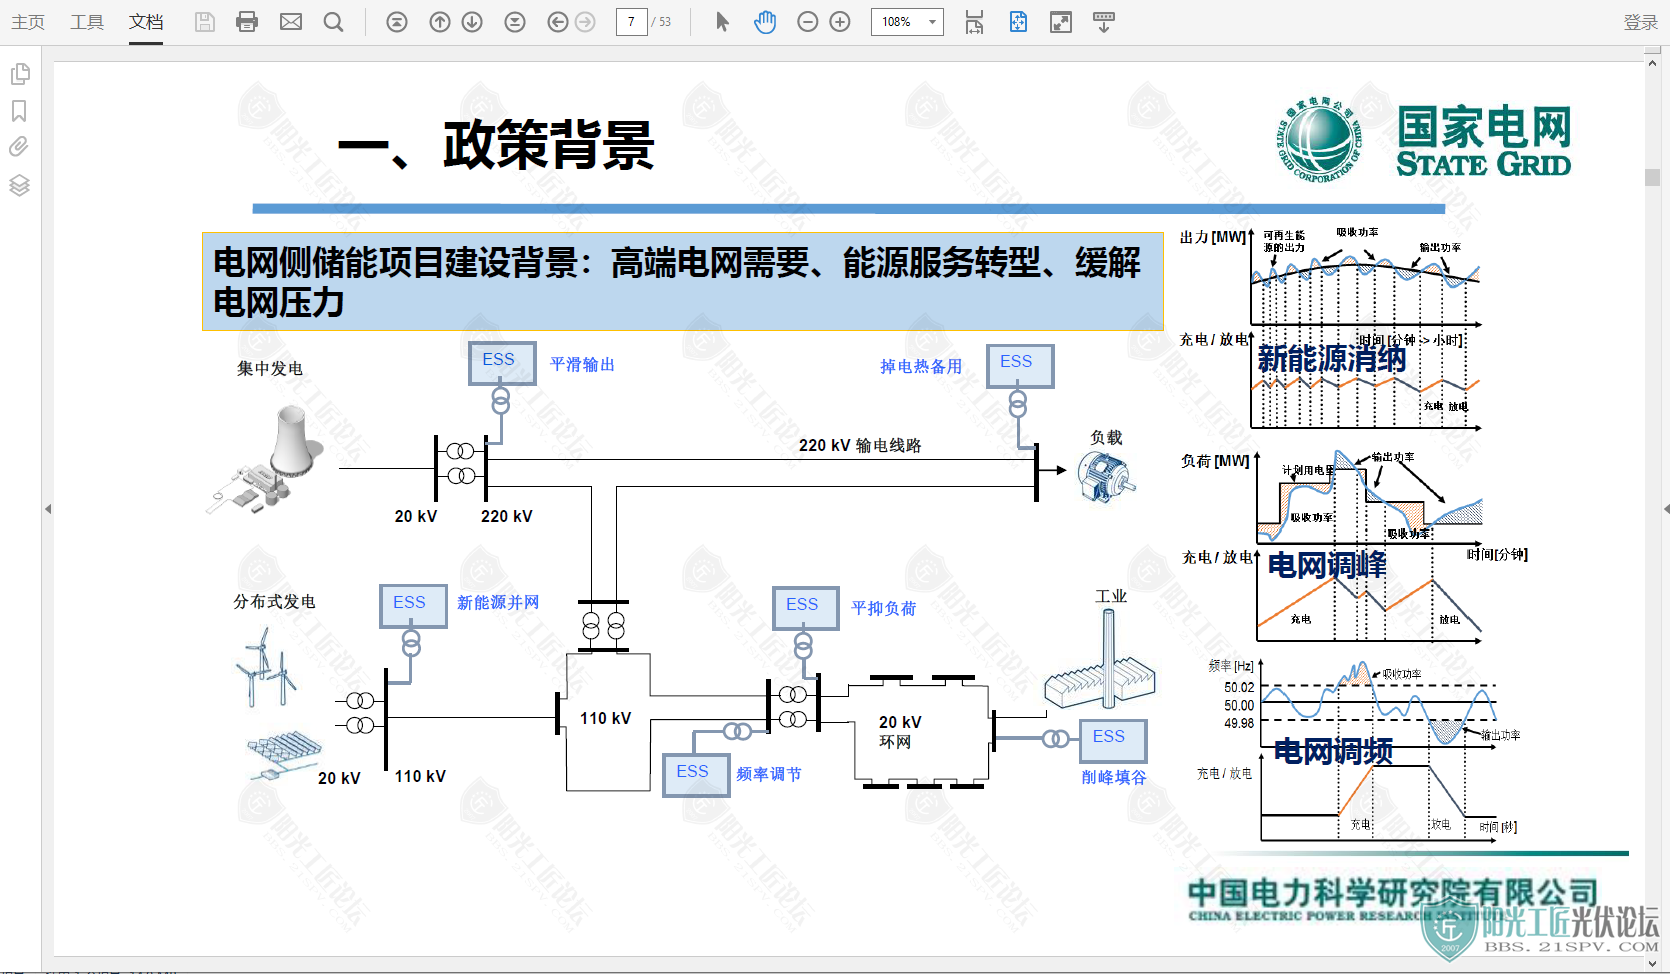Click the ESS box beside 平滑输出
This screenshot has height=974, width=1670.
click(x=502, y=364)
